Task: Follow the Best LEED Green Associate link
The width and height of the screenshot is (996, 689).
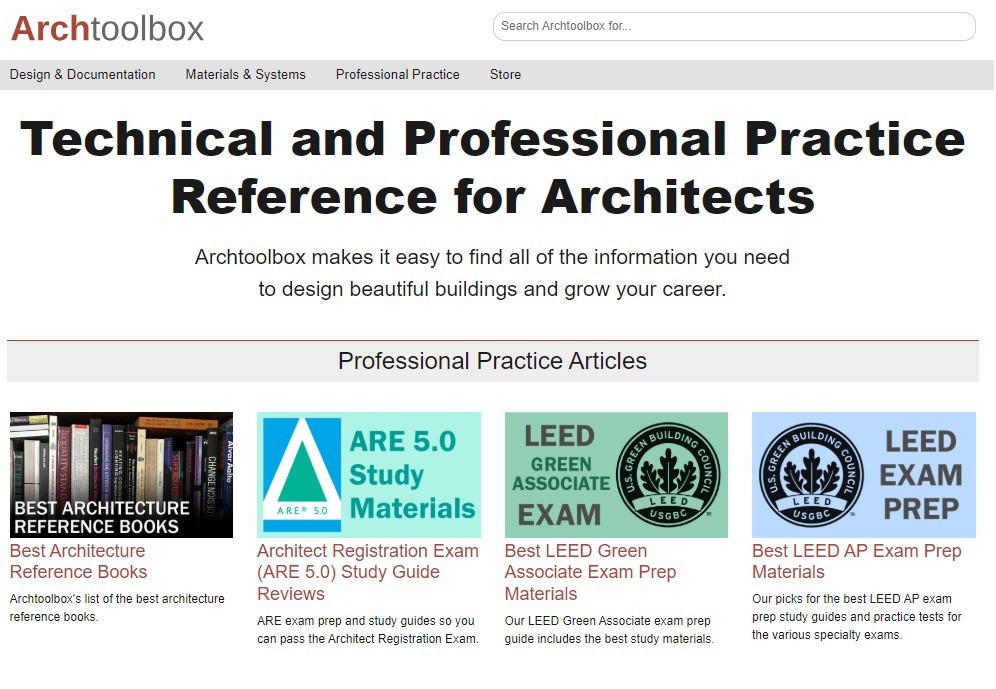Action: [590, 572]
